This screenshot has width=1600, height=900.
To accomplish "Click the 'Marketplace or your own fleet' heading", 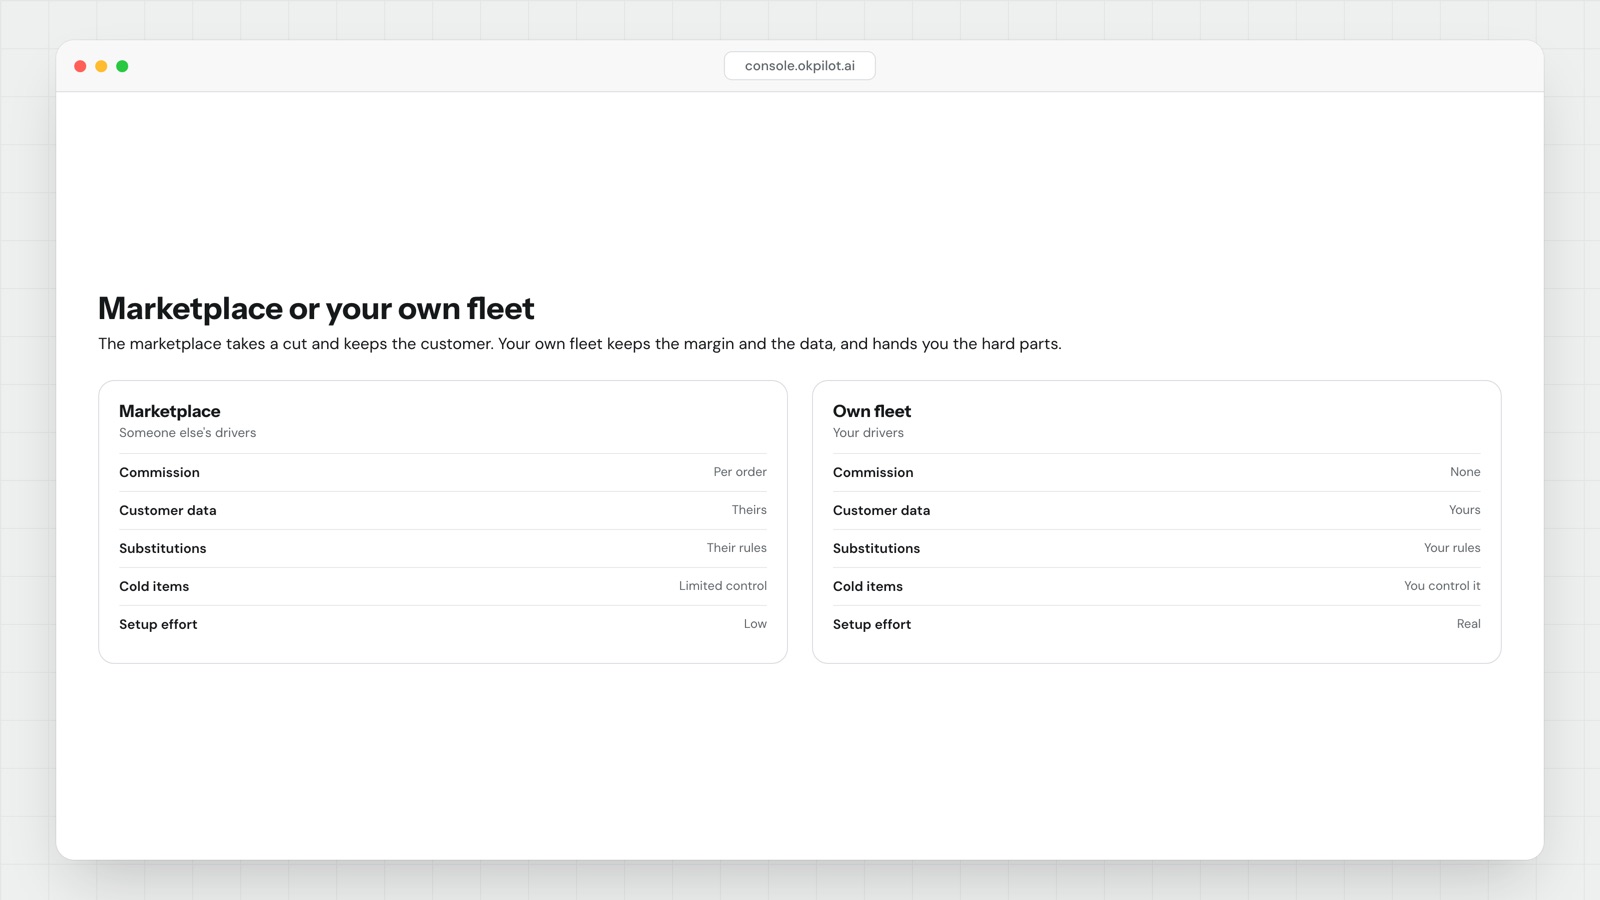I will point(316,309).
